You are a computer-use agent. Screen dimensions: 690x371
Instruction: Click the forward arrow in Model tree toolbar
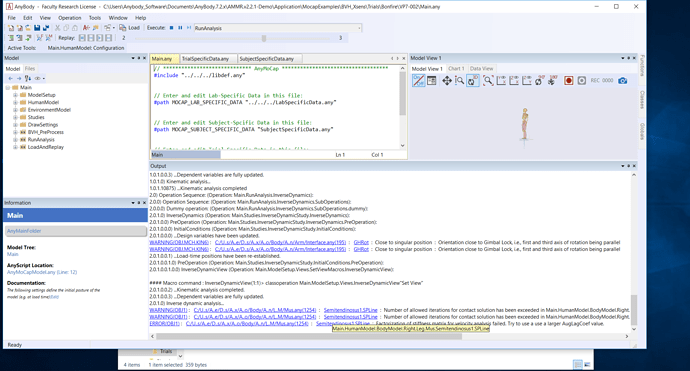pos(19,78)
